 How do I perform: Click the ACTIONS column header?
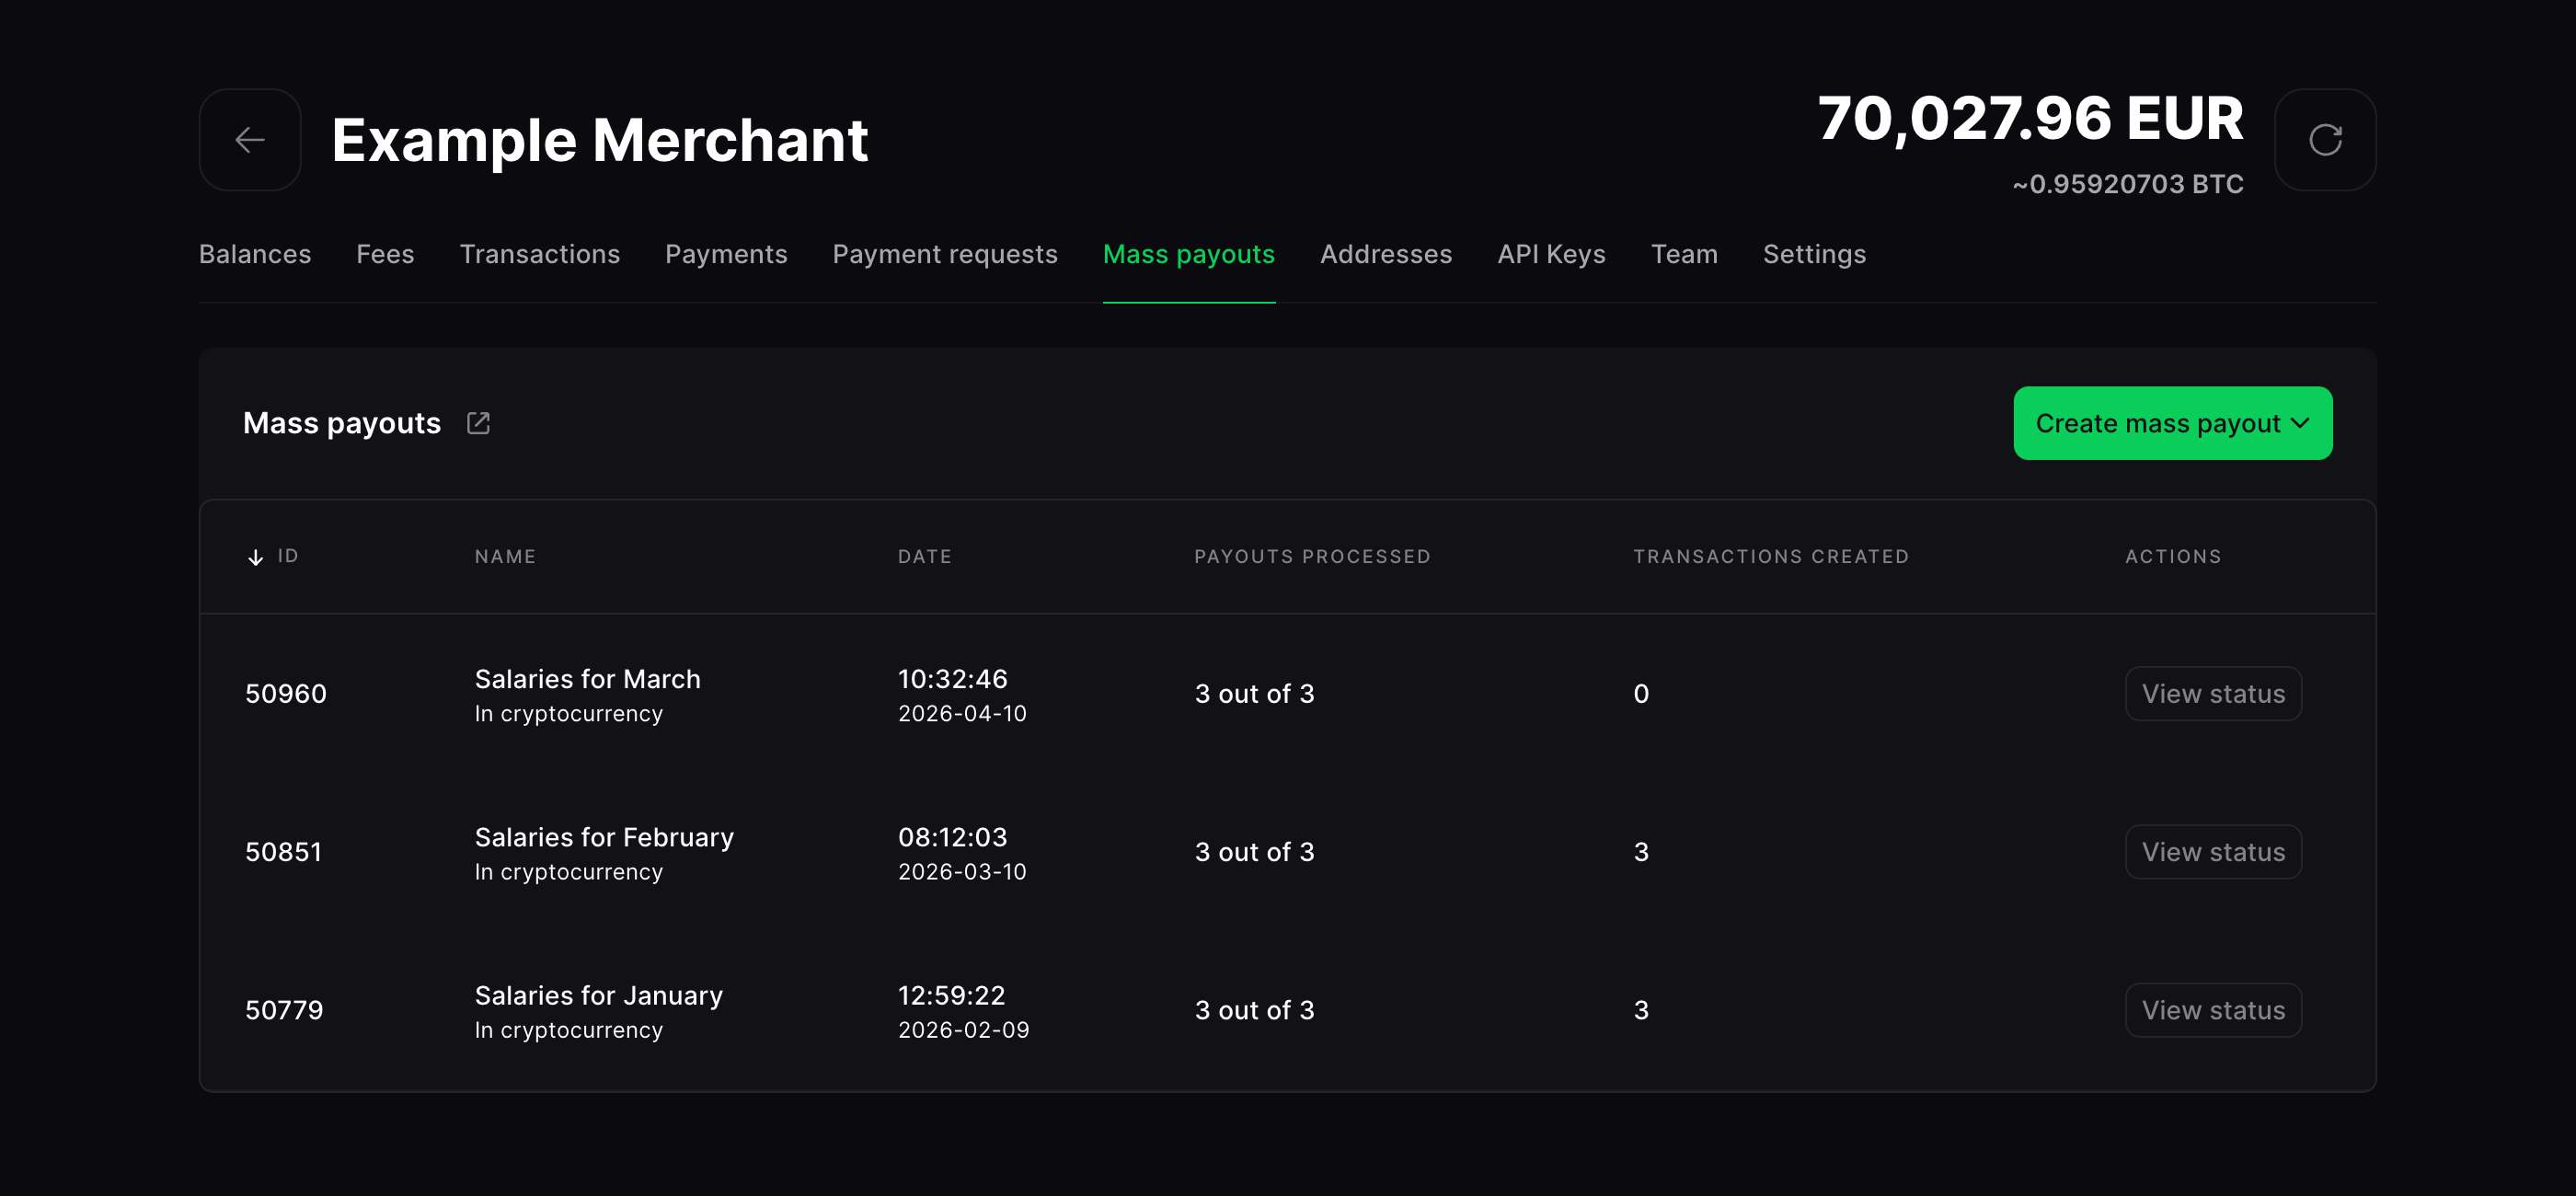tap(2173, 557)
